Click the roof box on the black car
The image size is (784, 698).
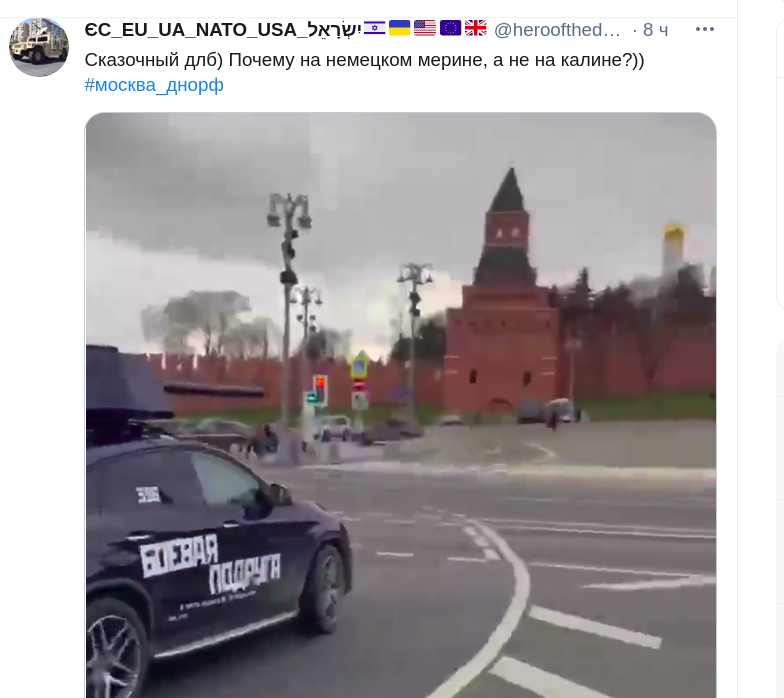click(128, 382)
